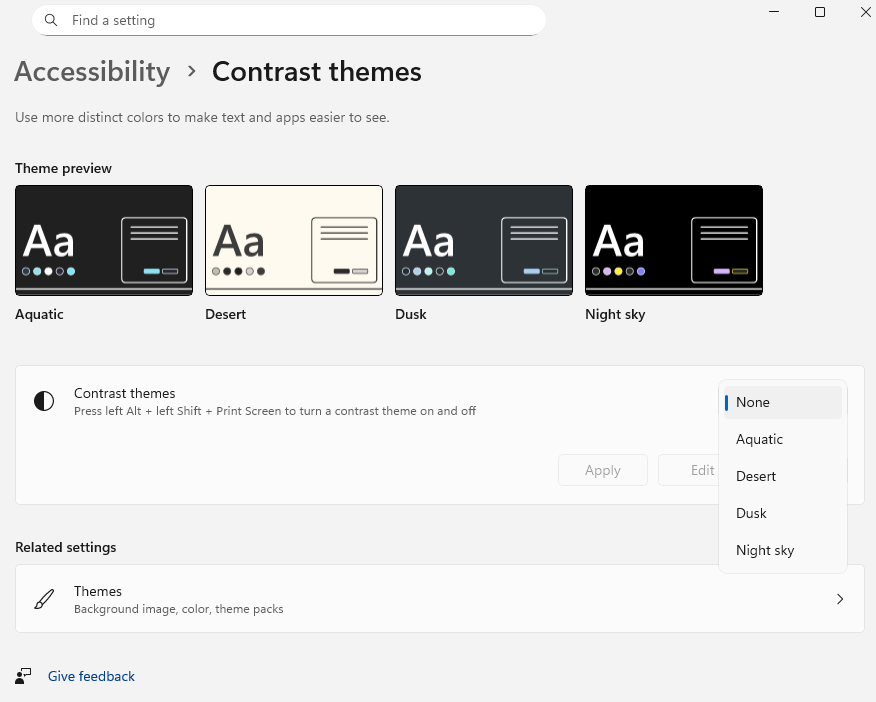The width and height of the screenshot is (876, 702).
Task: Choose Desert from the dropdown list
Action: click(x=782, y=476)
